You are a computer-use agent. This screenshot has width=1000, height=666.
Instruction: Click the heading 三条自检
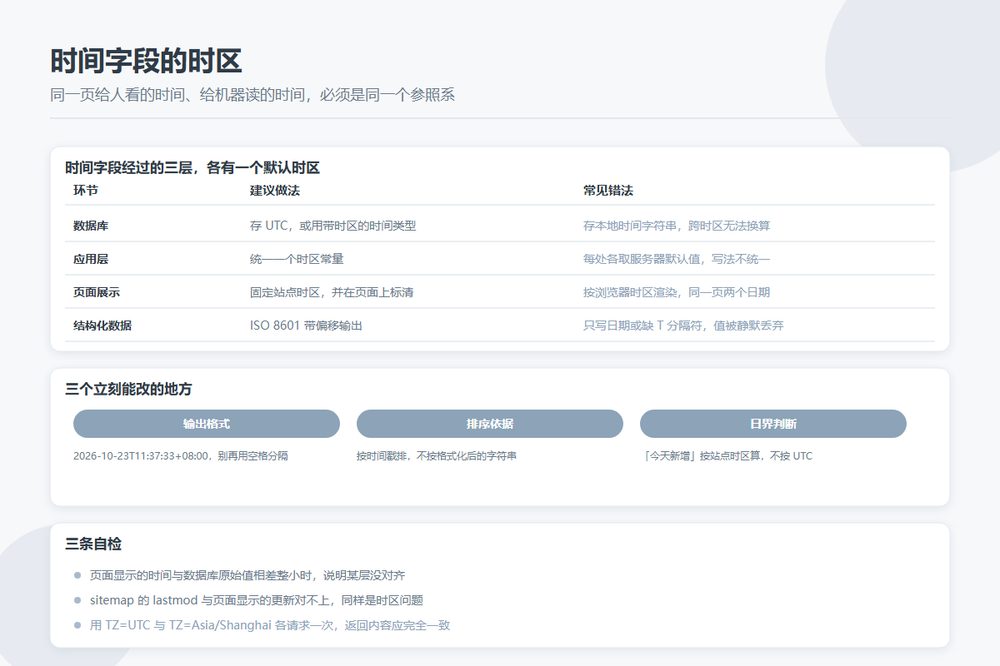(x=93, y=544)
